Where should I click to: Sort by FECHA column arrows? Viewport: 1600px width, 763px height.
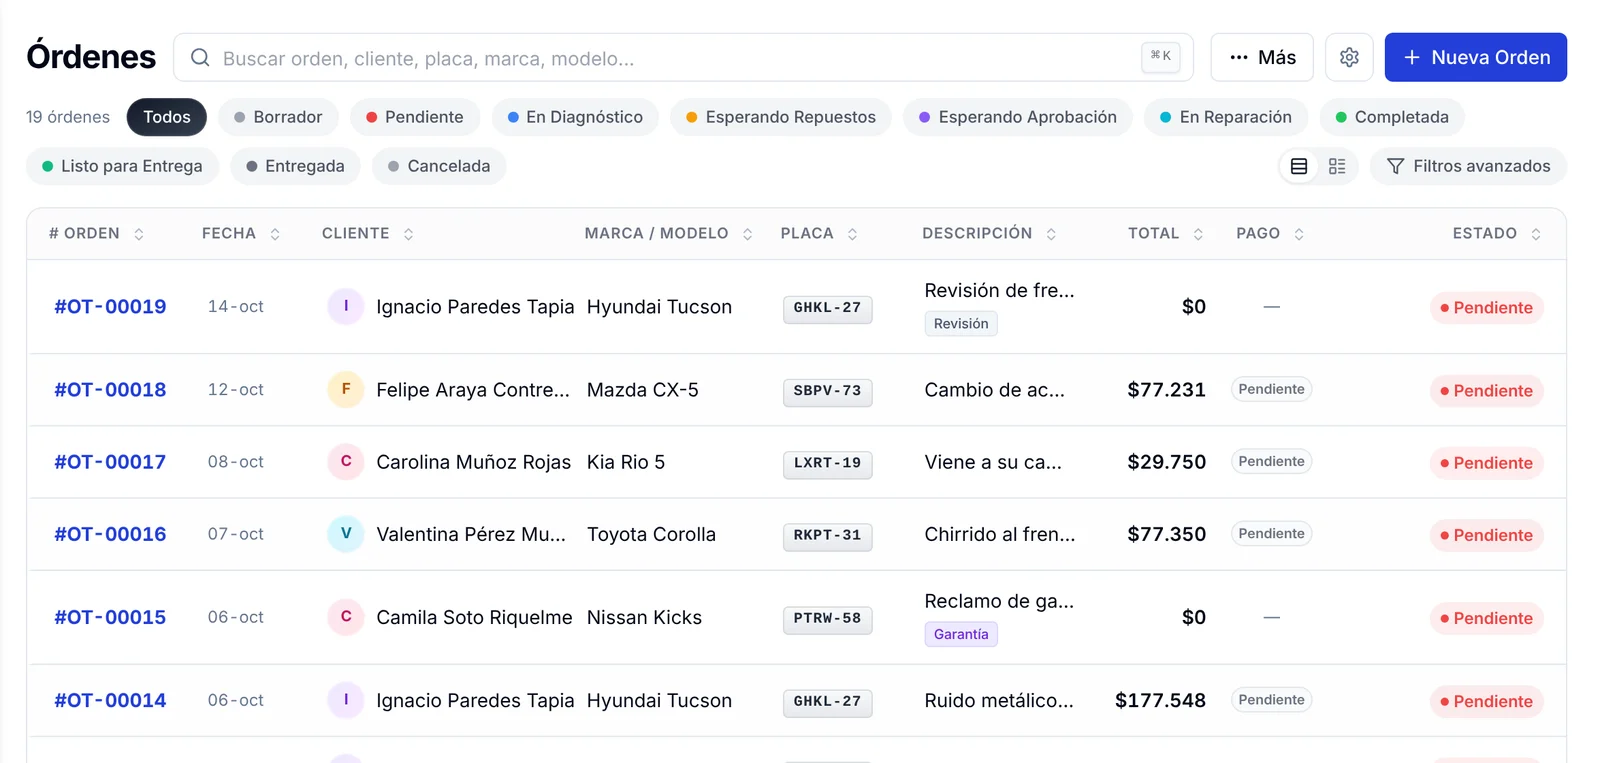click(x=275, y=234)
